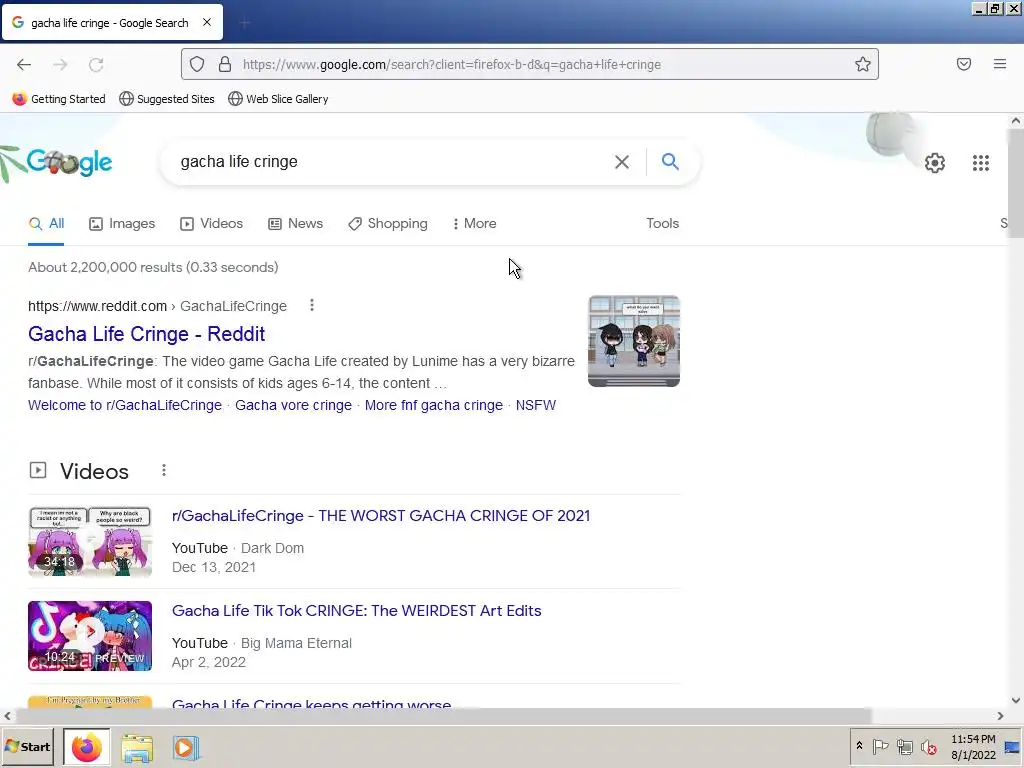Image resolution: width=1024 pixels, height=768 pixels.
Task: Click the Show desktop icon in tray
Action: point(1012,747)
